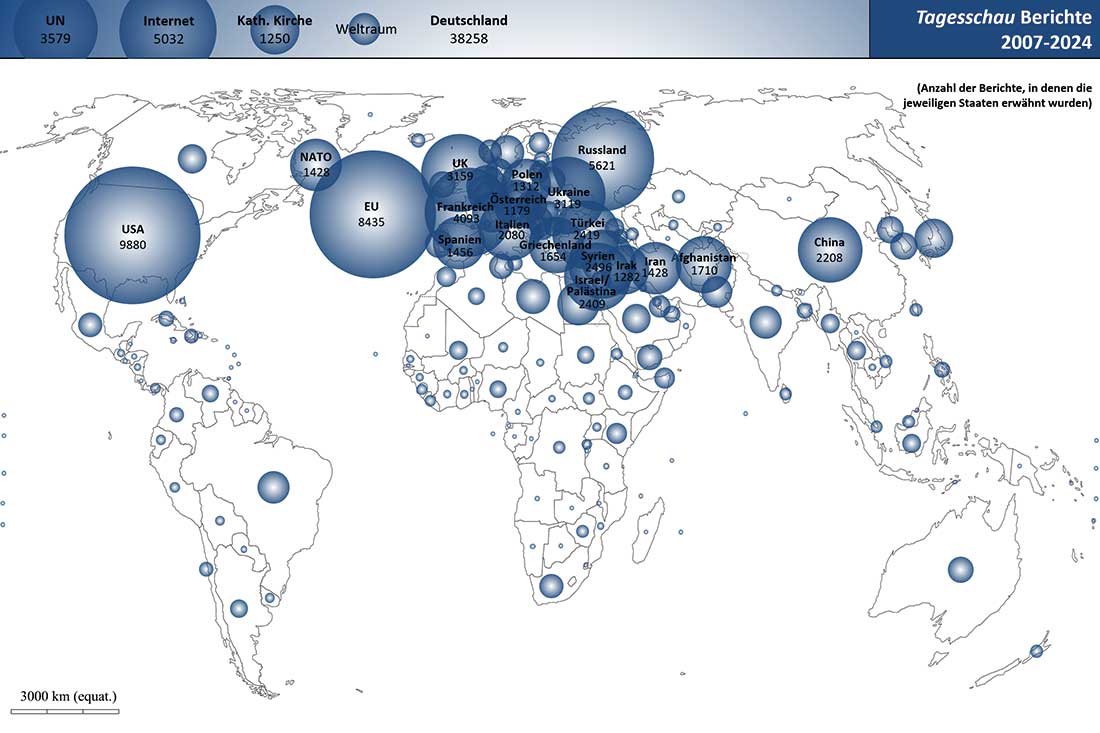The width and height of the screenshot is (1100, 733).
Task: Click the Russland bubble labeled 5621
Action: tap(602, 157)
